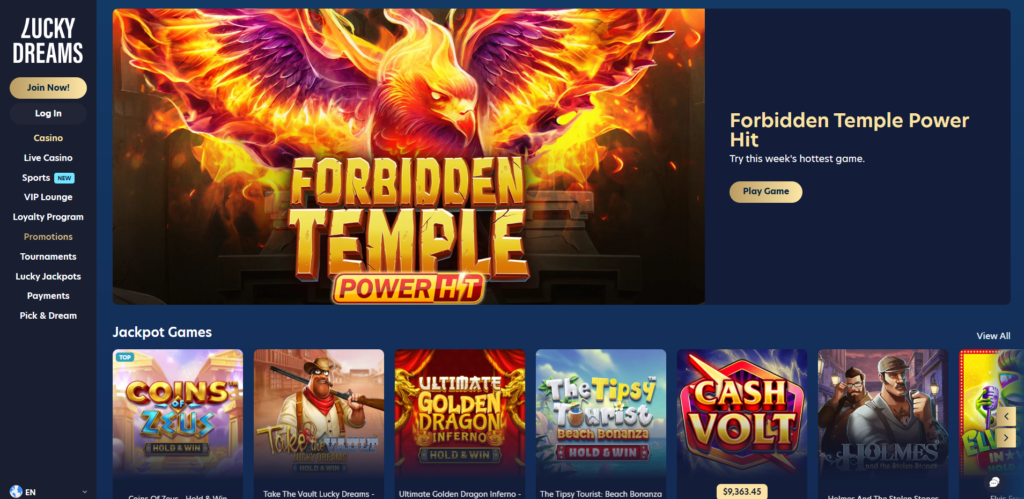Screen dimensions: 1024x499
Task: Open View All jackpot games link
Action: tap(993, 336)
